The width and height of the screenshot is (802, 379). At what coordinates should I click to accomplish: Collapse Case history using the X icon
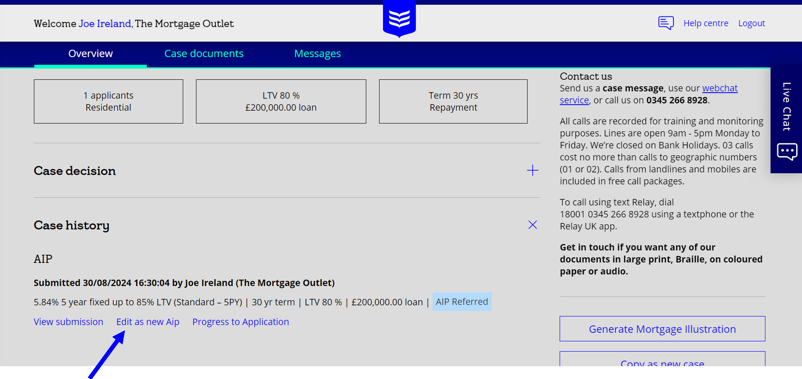pos(532,225)
